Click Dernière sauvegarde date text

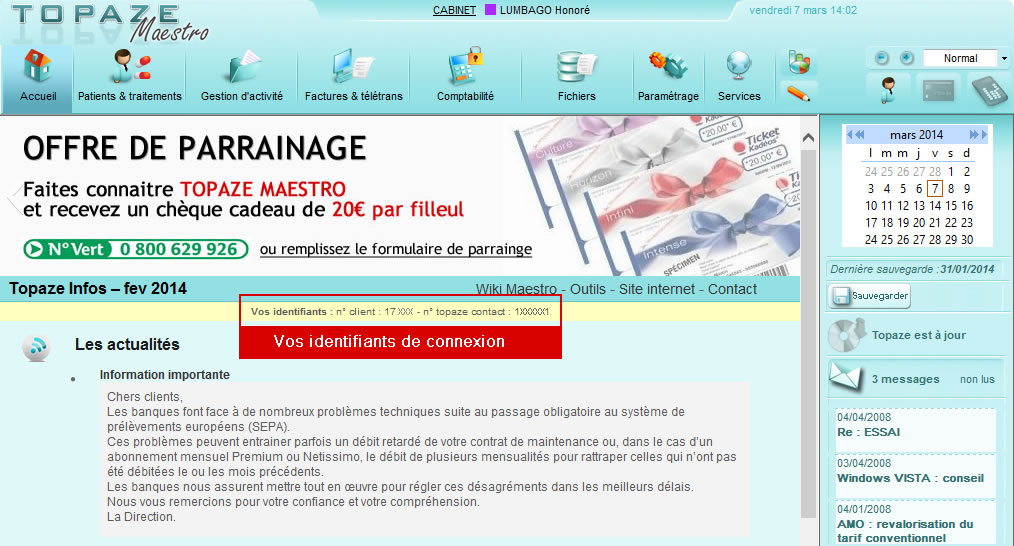(x=912, y=269)
